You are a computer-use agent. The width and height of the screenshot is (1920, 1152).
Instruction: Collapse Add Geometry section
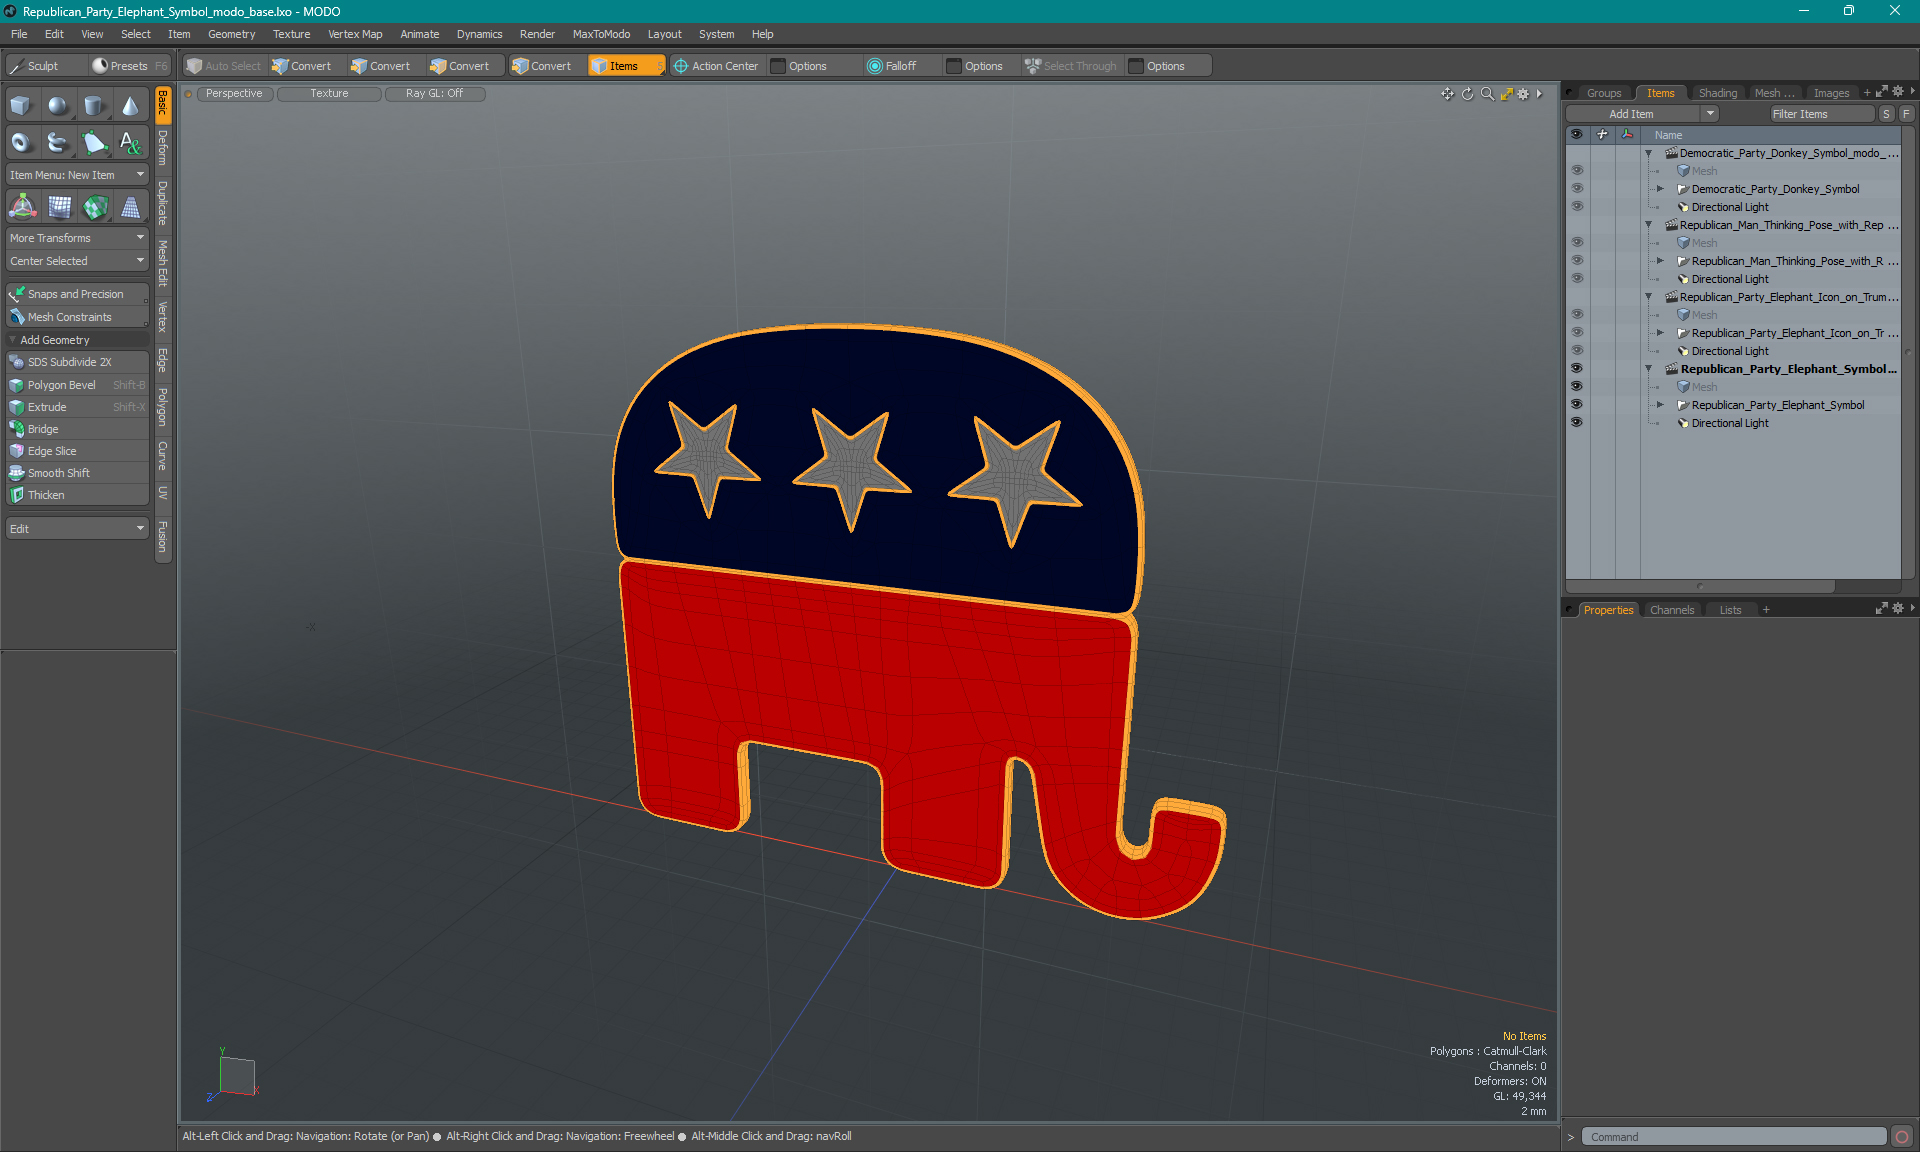12,340
